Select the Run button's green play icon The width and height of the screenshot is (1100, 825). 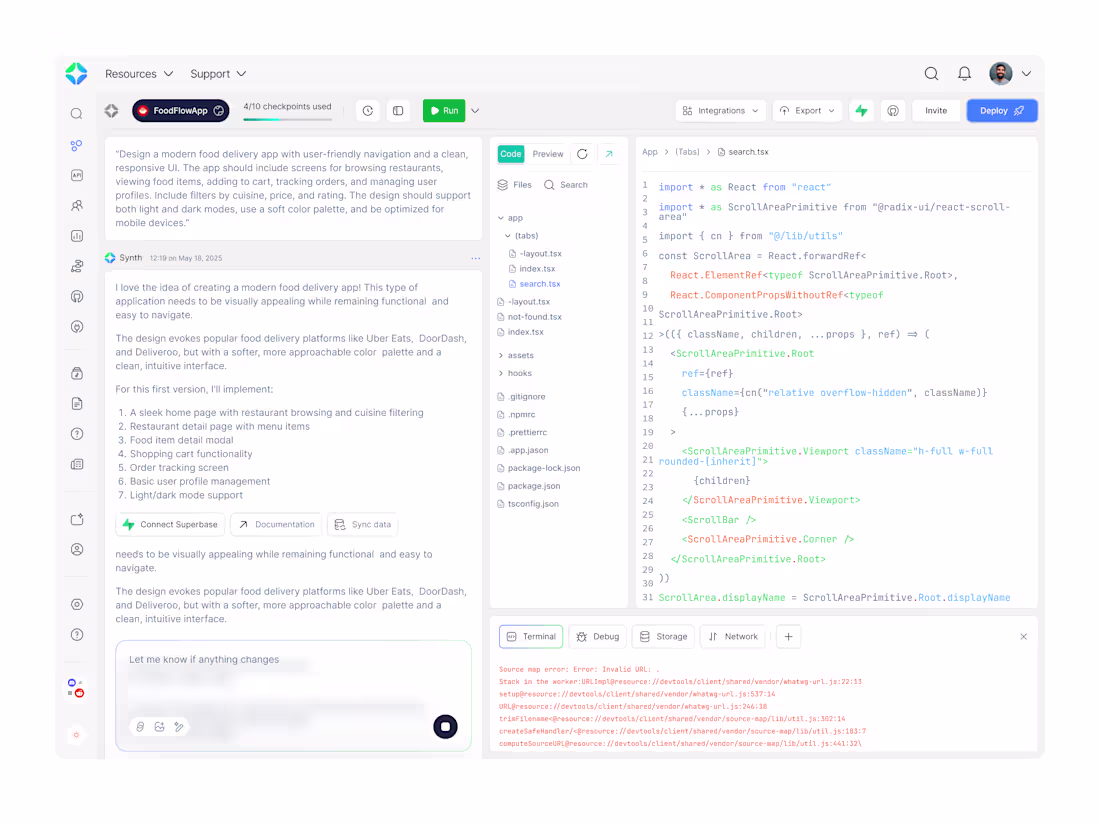(x=434, y=111)
